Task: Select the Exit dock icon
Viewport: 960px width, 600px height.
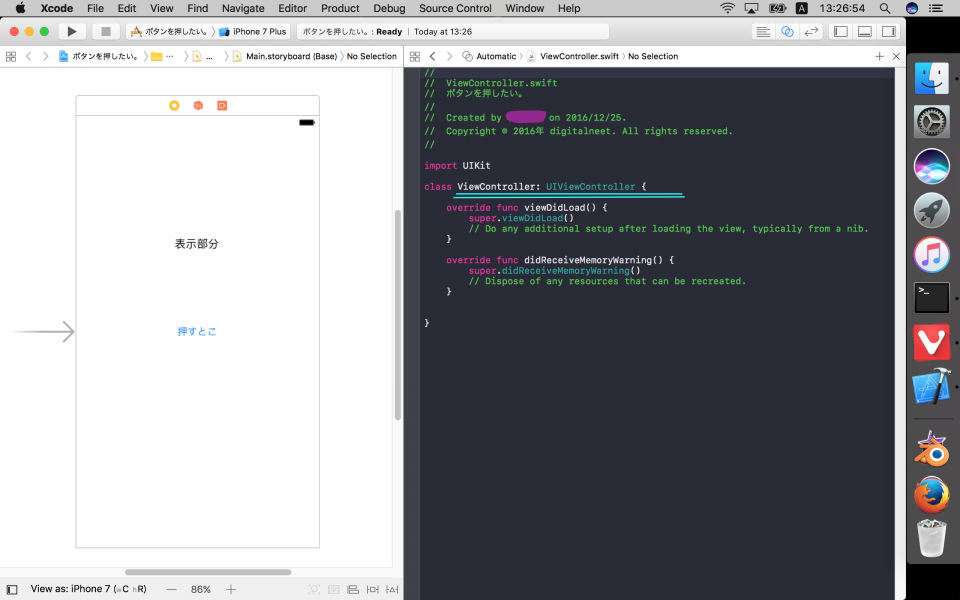Action: [x=222, y=105]
